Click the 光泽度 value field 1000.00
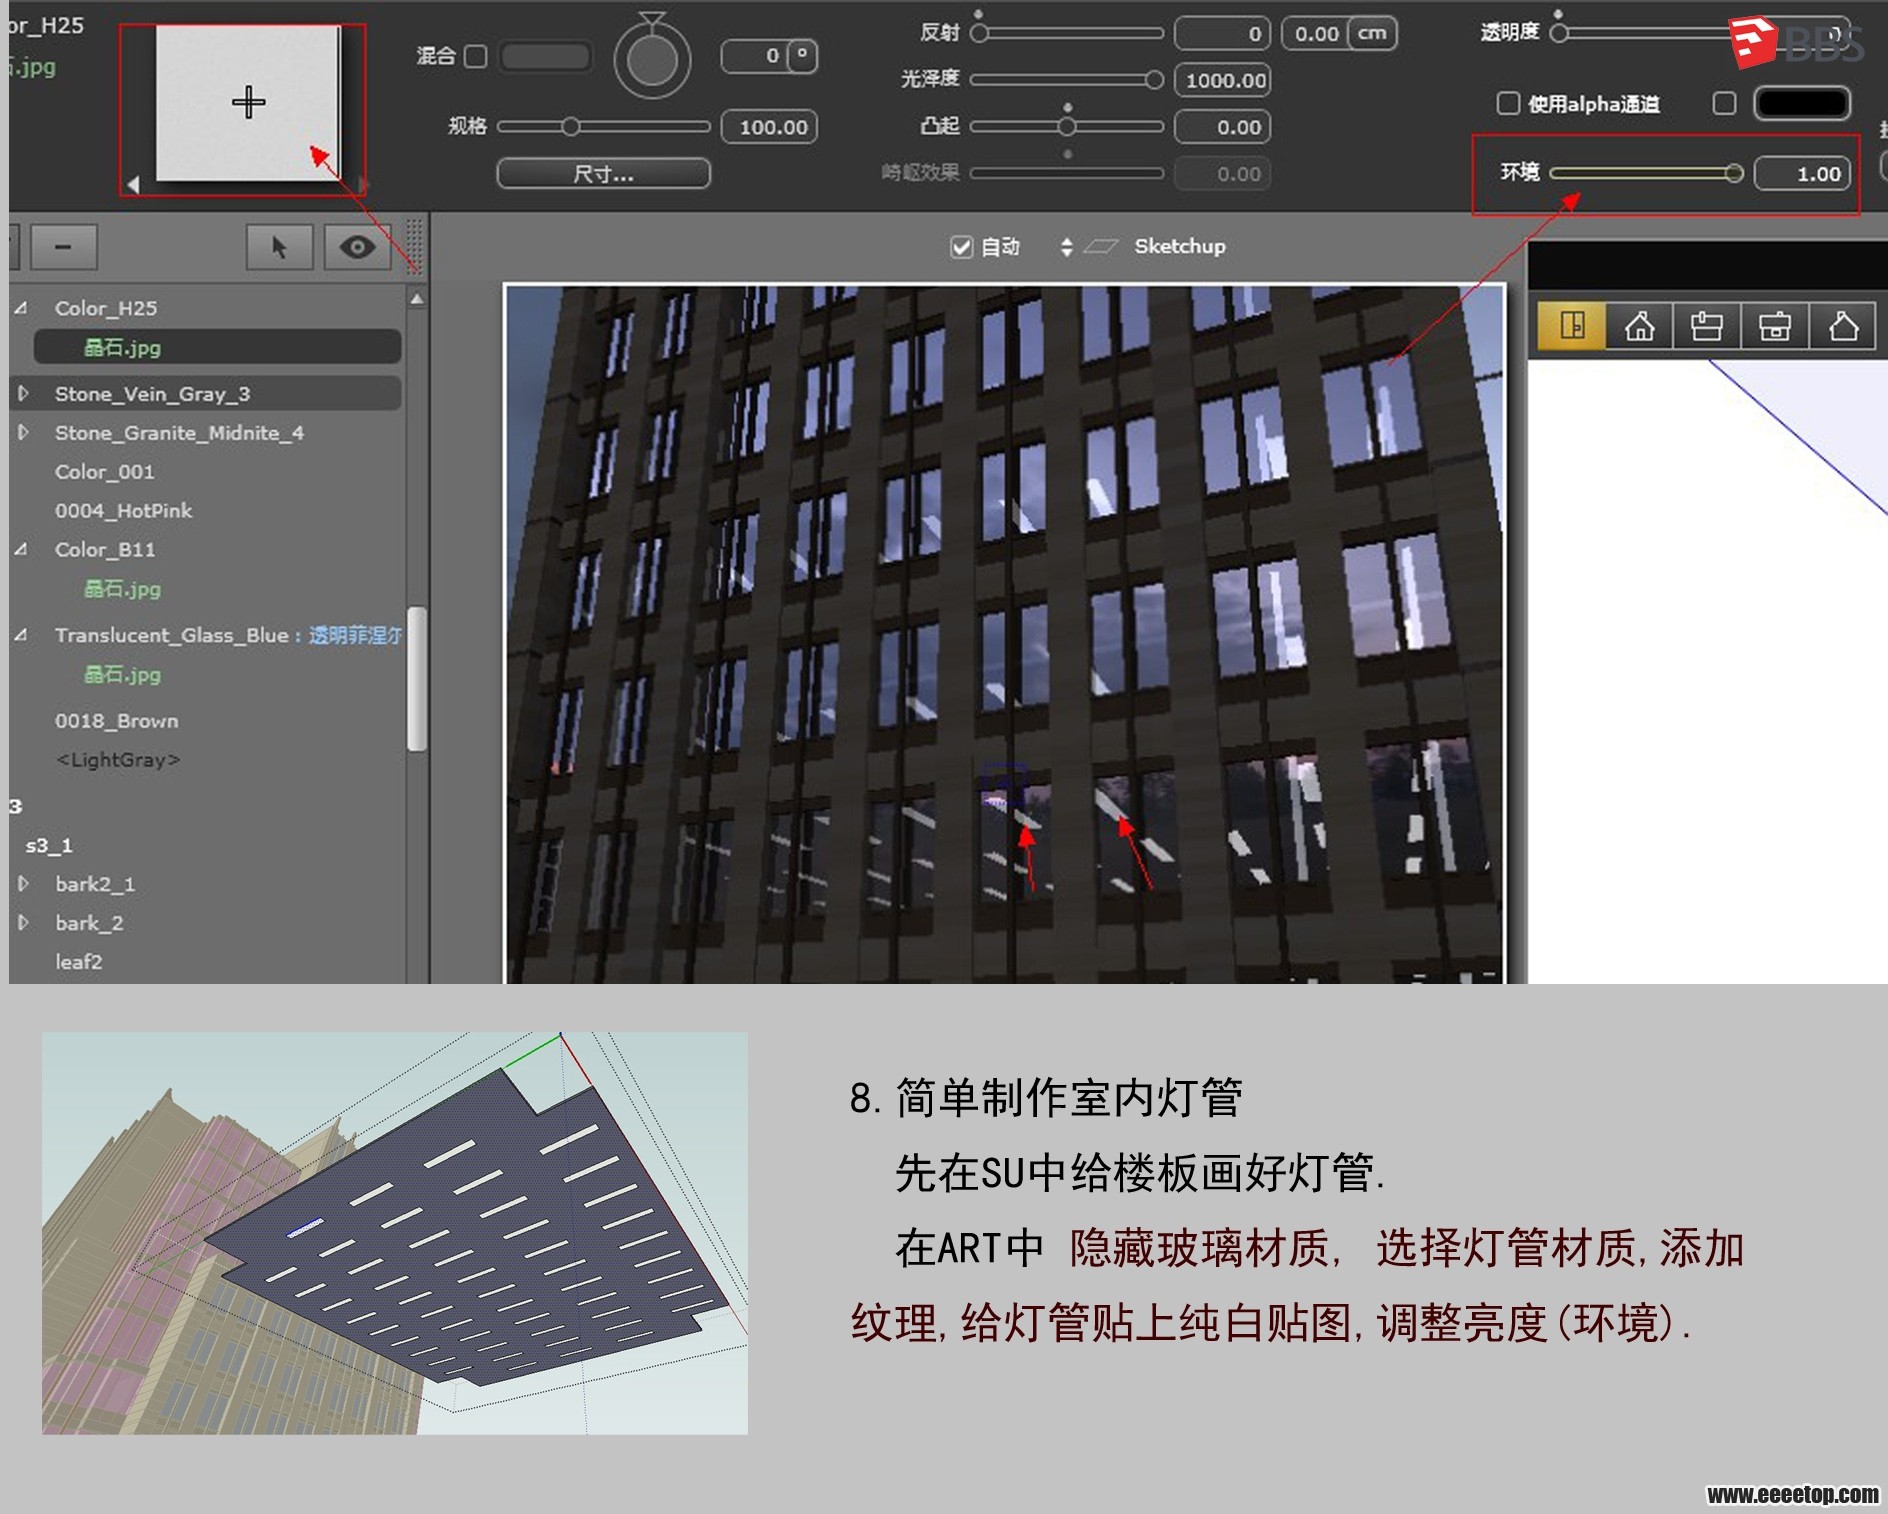 [1222, 80]
